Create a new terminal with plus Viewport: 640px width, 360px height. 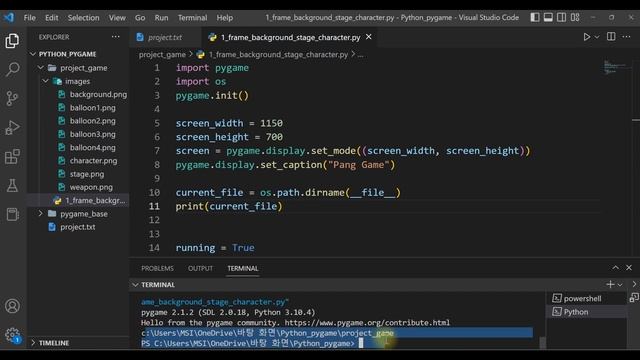610,284
